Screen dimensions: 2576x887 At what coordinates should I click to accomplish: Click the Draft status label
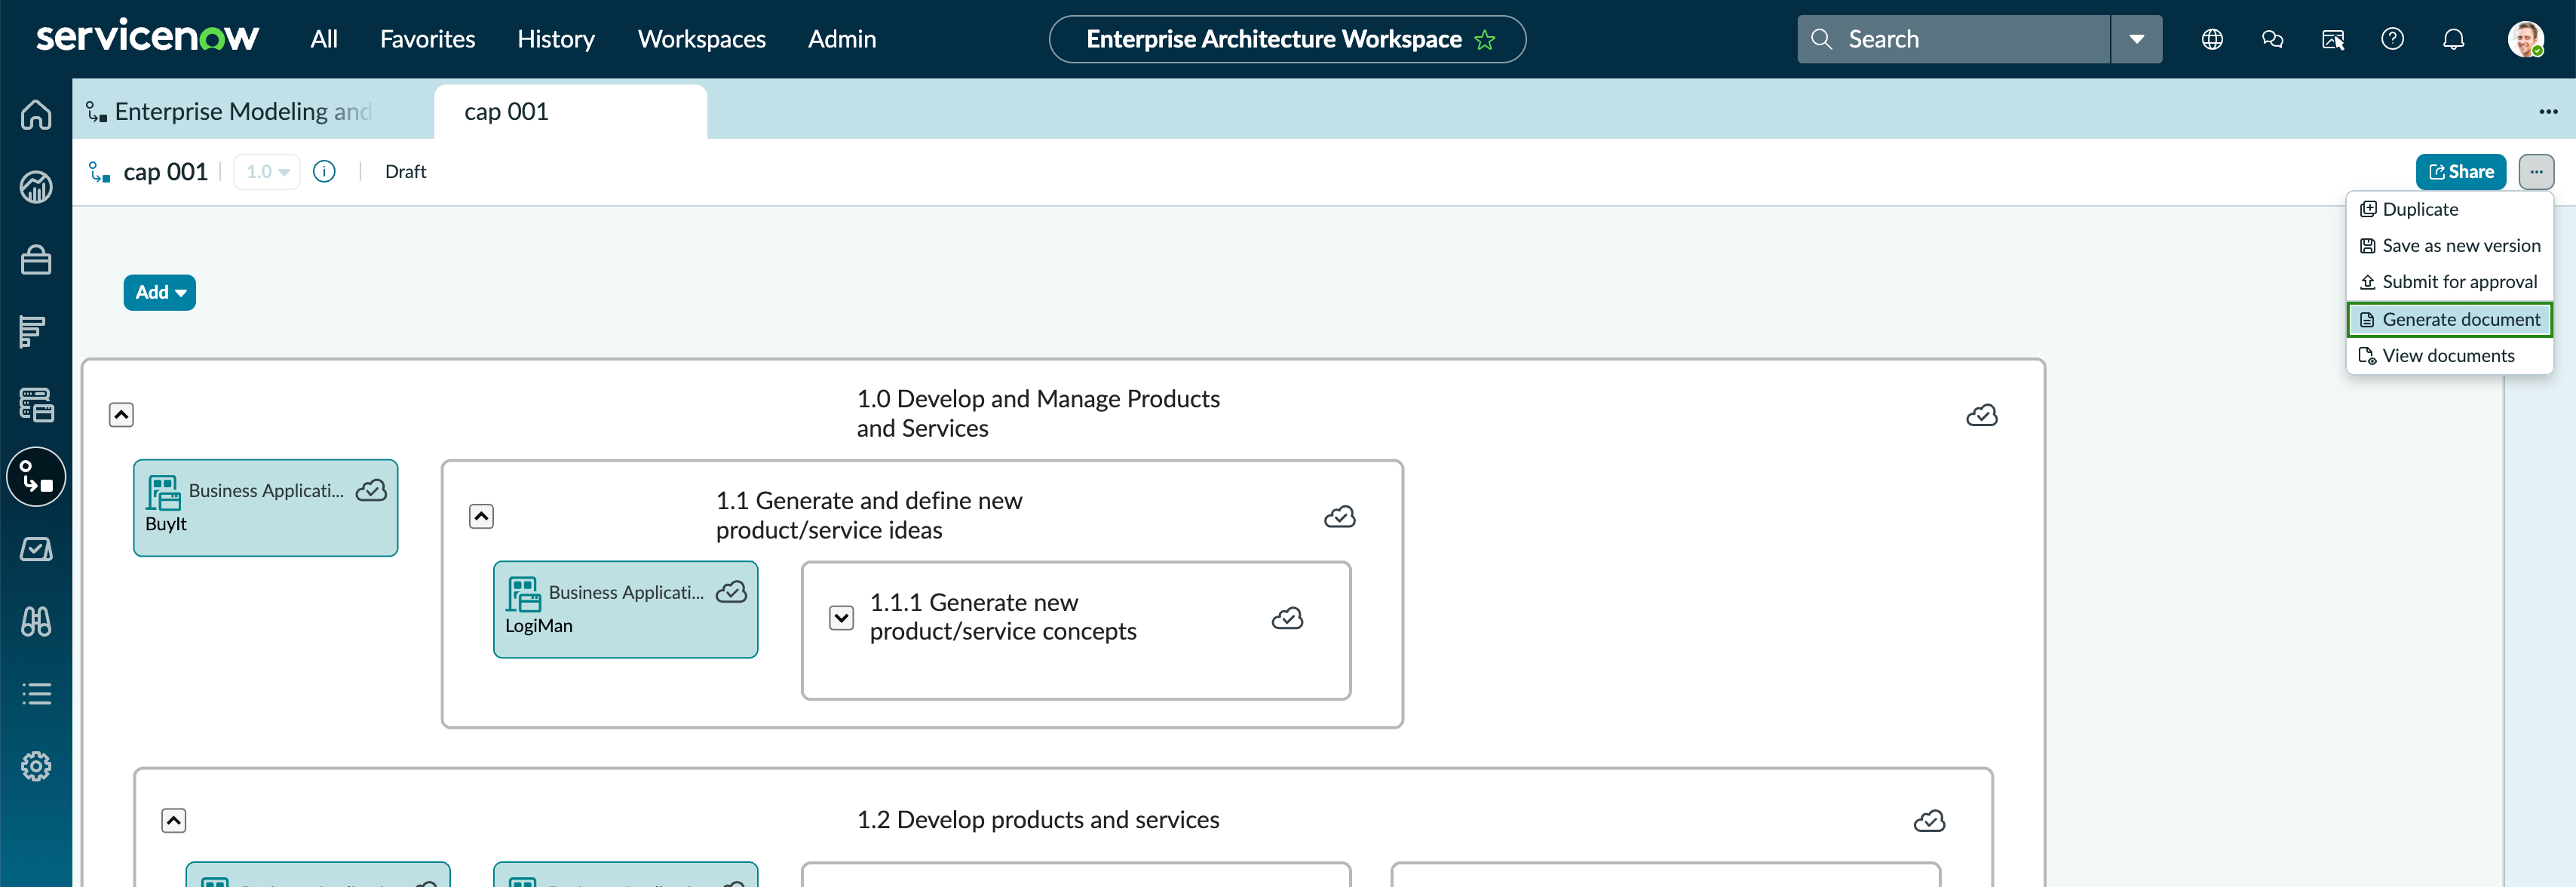tap(405, 171)
